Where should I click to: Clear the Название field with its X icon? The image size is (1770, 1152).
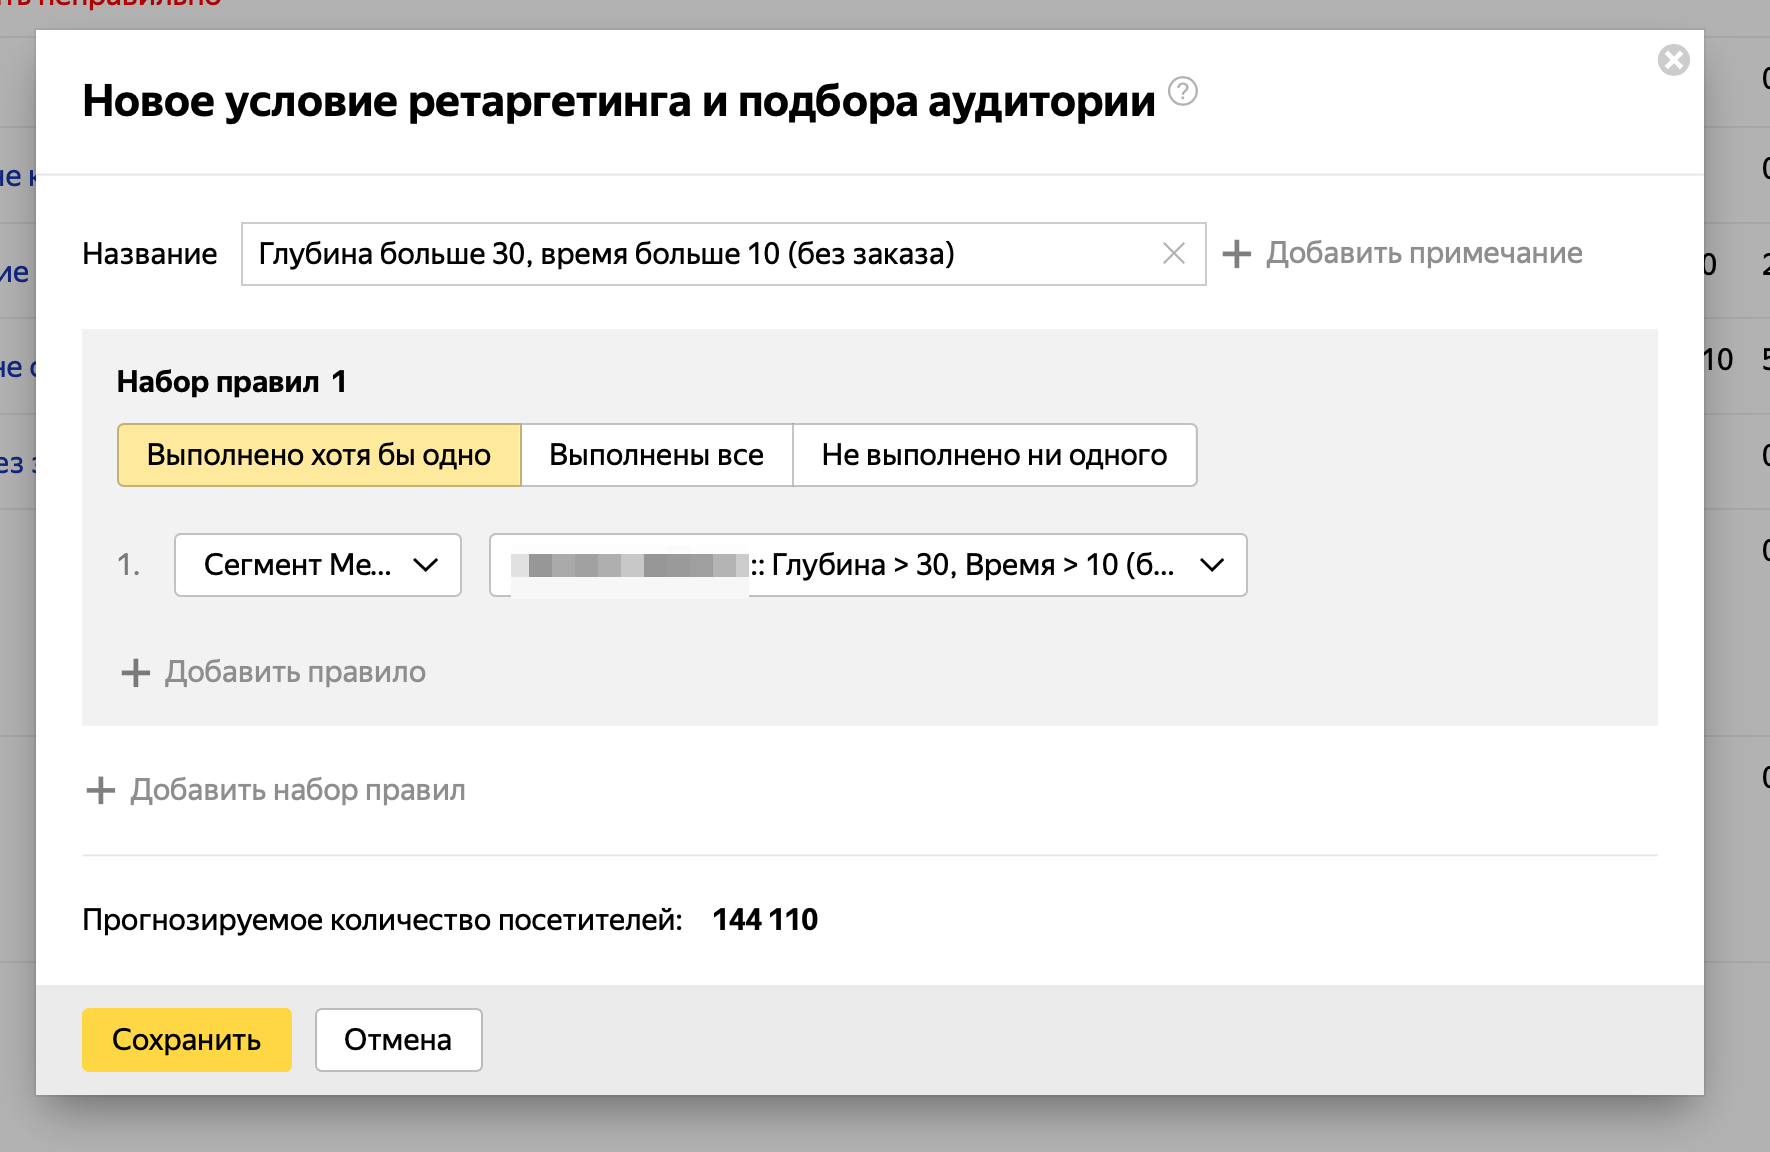1174,254
